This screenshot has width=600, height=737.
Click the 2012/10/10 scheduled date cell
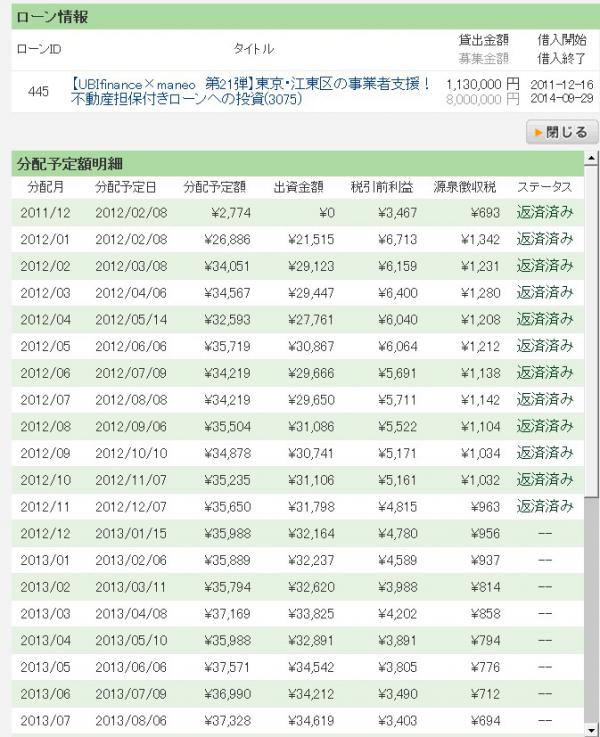pos(131,454)
